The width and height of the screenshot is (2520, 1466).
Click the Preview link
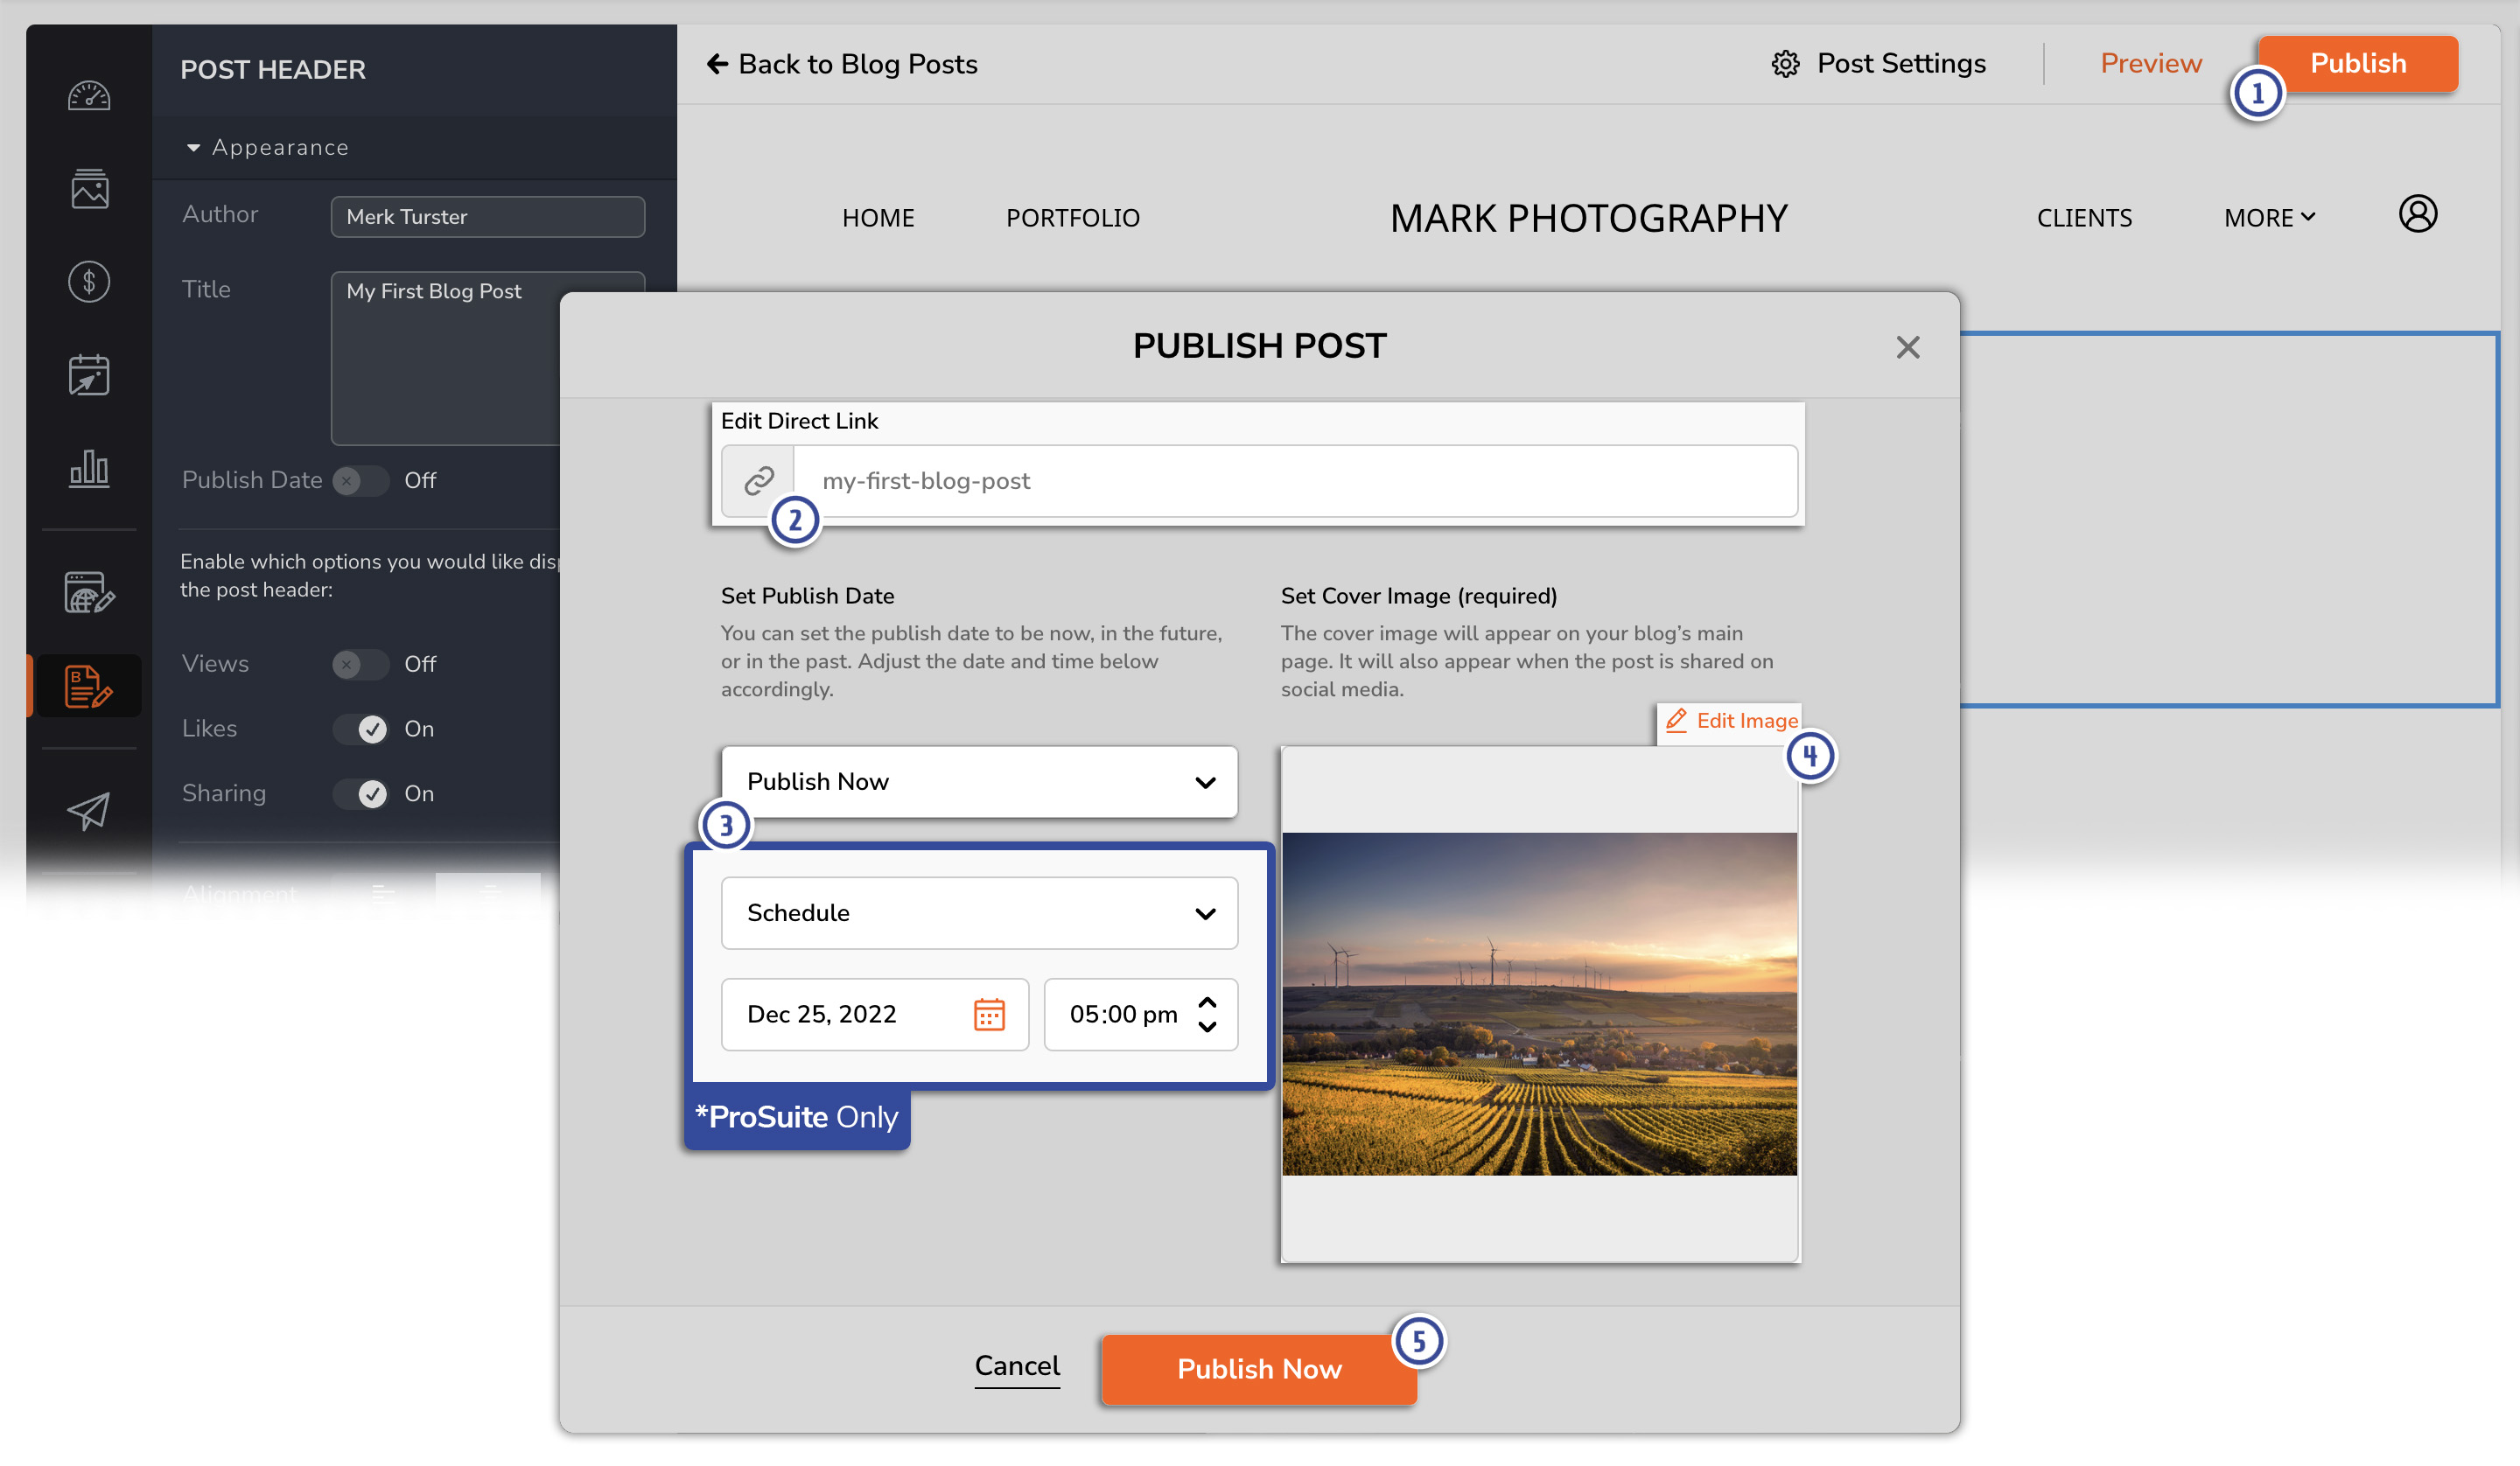click(2151, 64)
